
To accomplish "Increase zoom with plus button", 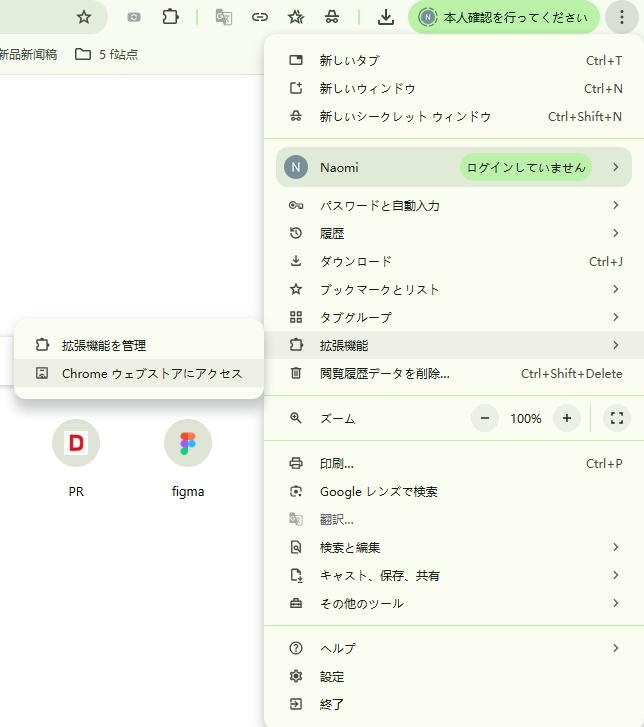I will point(567,418).
